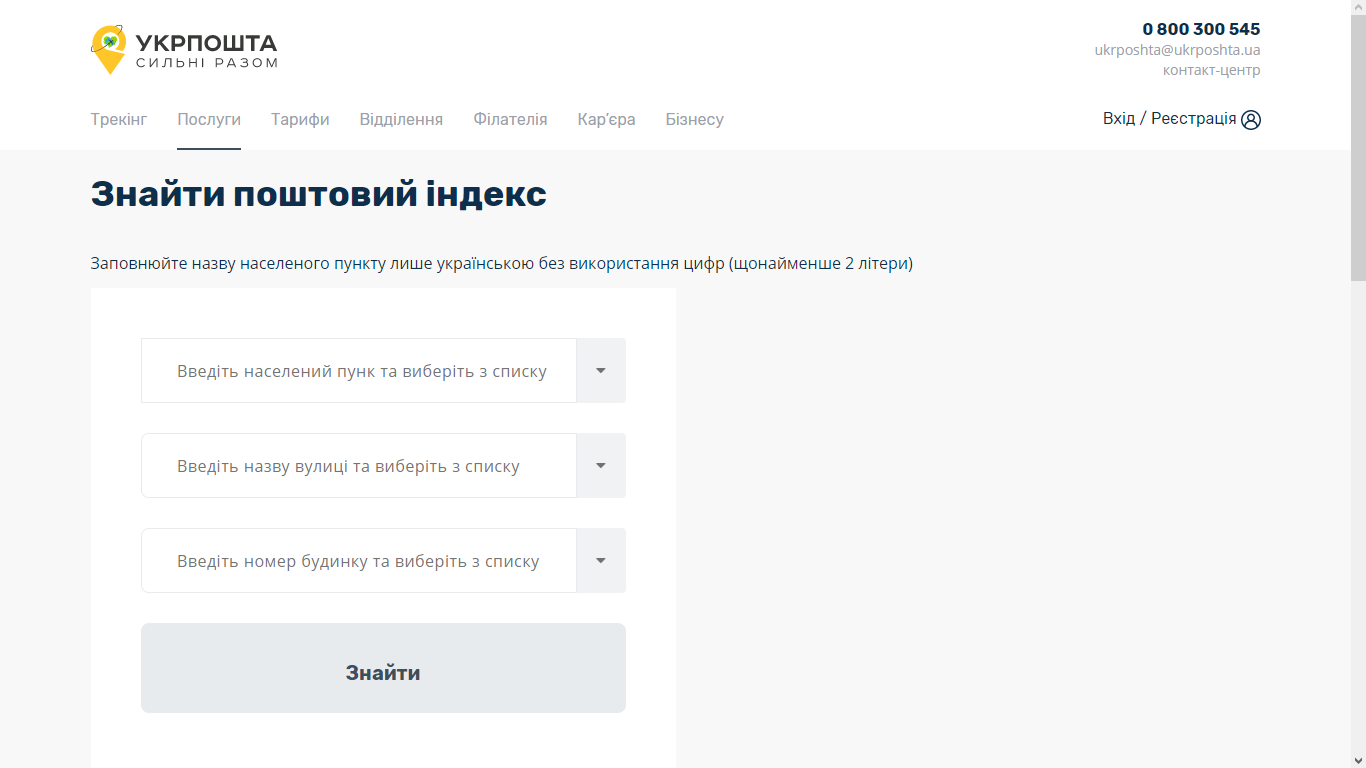Open the Трекінг menu item
The width and height of the screenshot is (1366, 768).
[x=119, y=119]
